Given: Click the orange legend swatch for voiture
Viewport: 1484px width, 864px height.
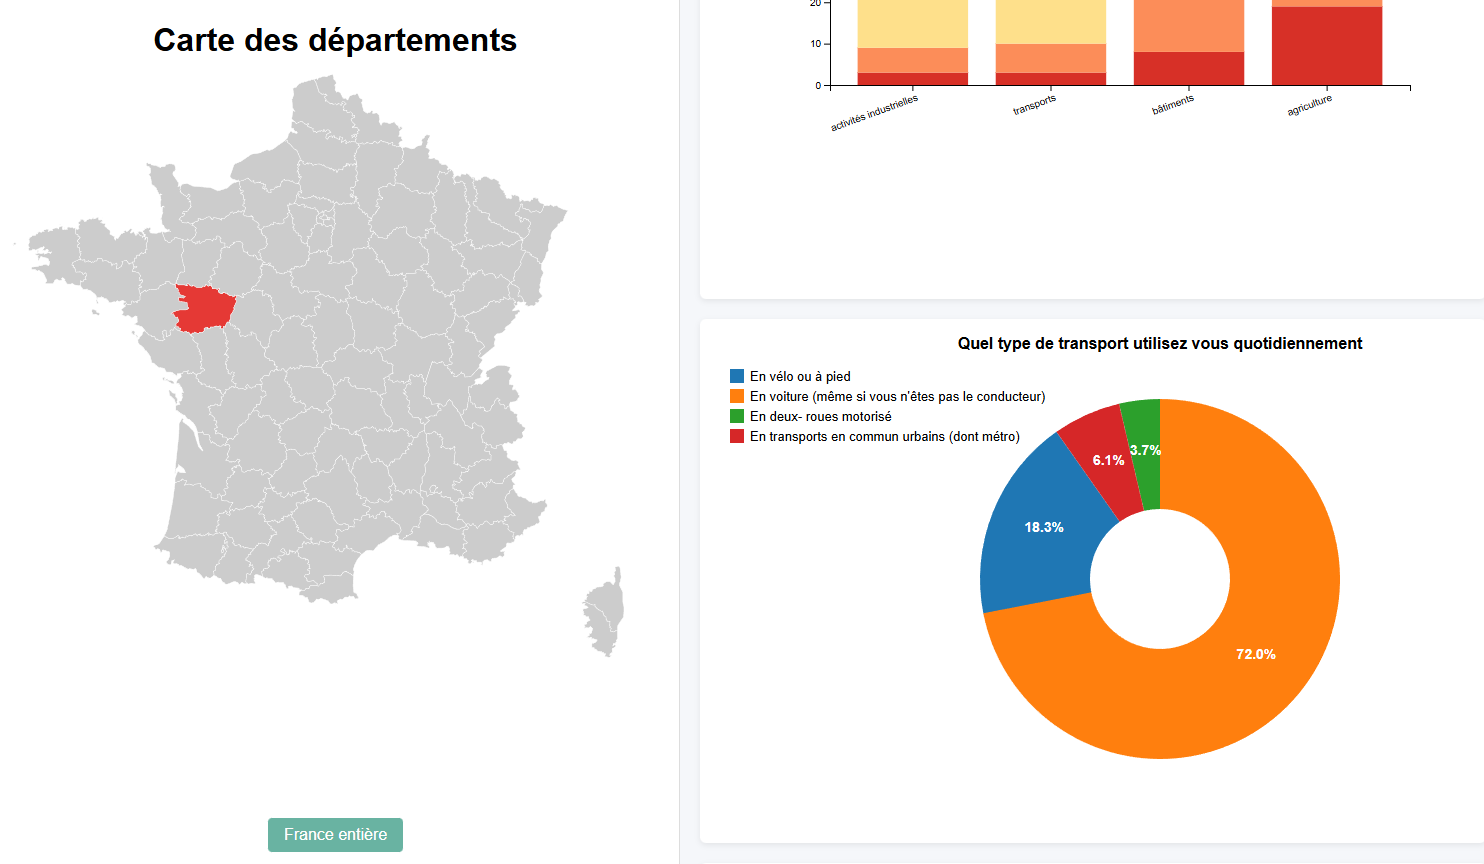Looking at the screenshot, I should point(737,397).
